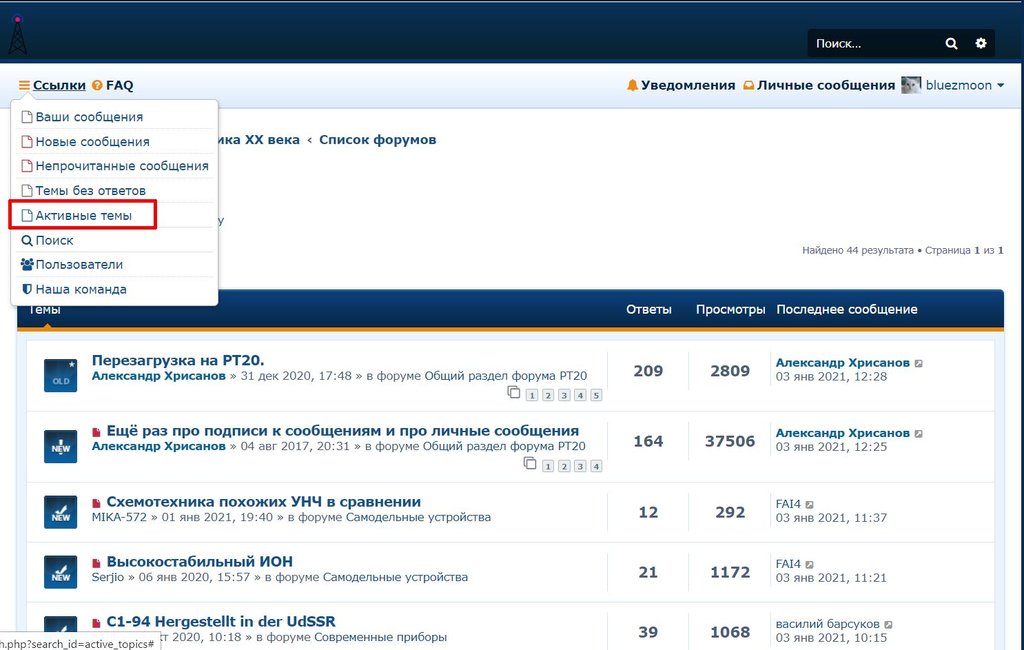Expand the bluezmoon user dropdown arrow
Viewport: 1024px width, 650px height.
[x=1000, y=86]
